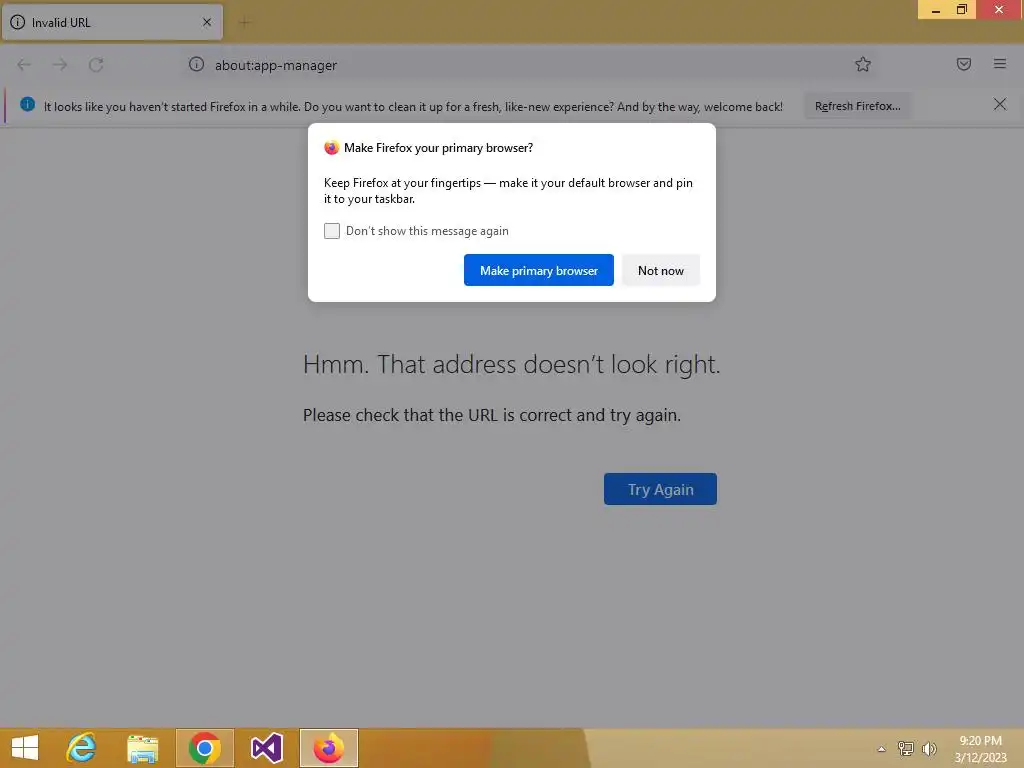This screenshot has height=768, width=1024.
Task: Click the Make primary browser button
Action: [538, 270]
